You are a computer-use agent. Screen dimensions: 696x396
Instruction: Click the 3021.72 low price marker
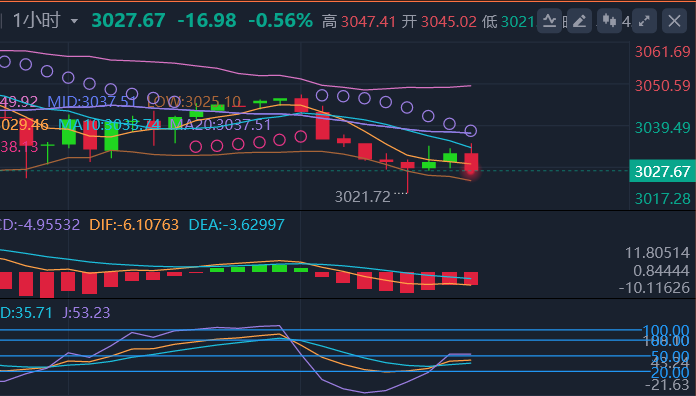tap(363, 197)
